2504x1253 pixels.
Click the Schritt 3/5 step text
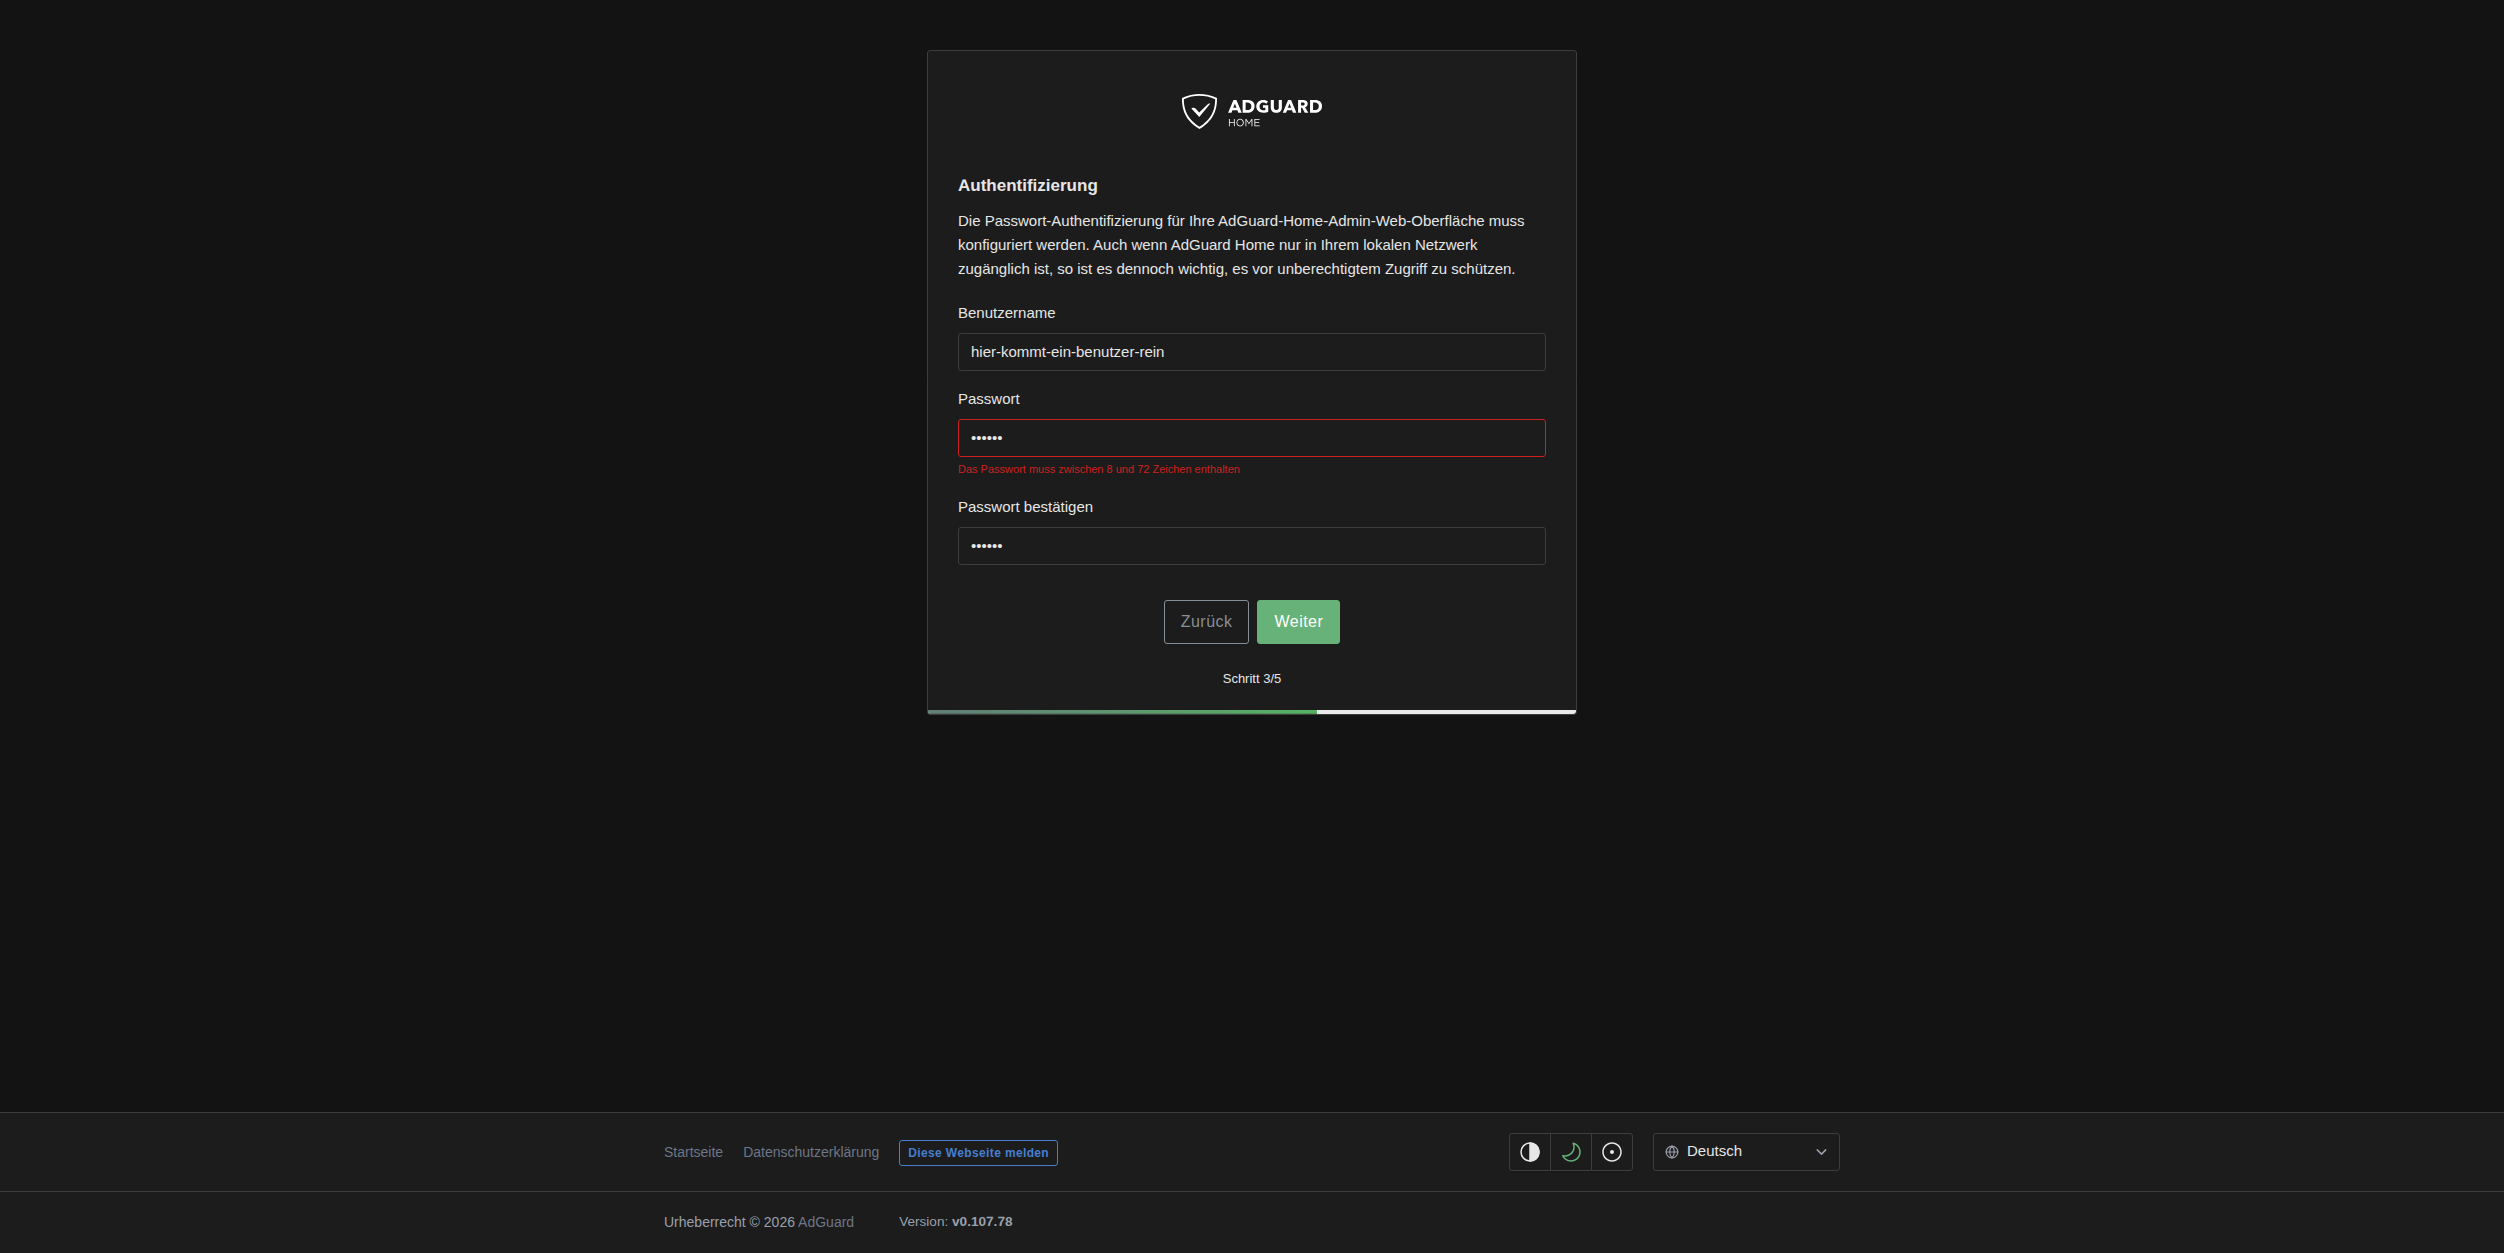pyautogui.click(x=1252, y=679)
